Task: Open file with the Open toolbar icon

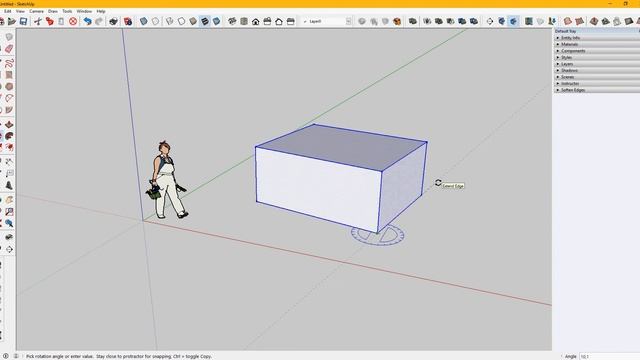Action: pos(12,21)
